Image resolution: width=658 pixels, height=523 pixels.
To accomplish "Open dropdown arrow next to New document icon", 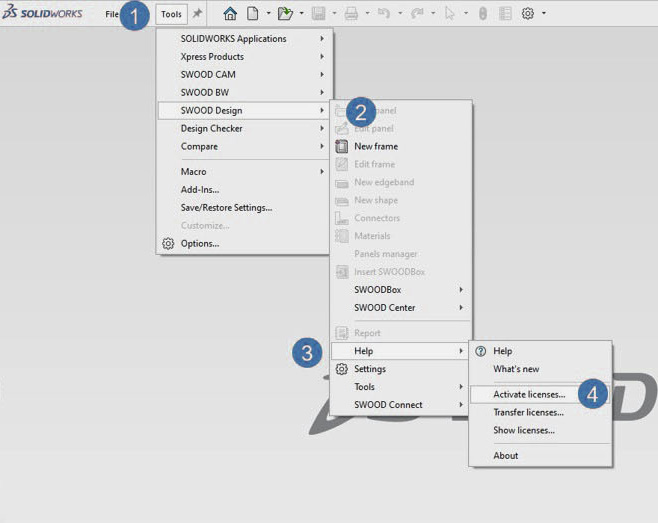I will pos(268,14).
